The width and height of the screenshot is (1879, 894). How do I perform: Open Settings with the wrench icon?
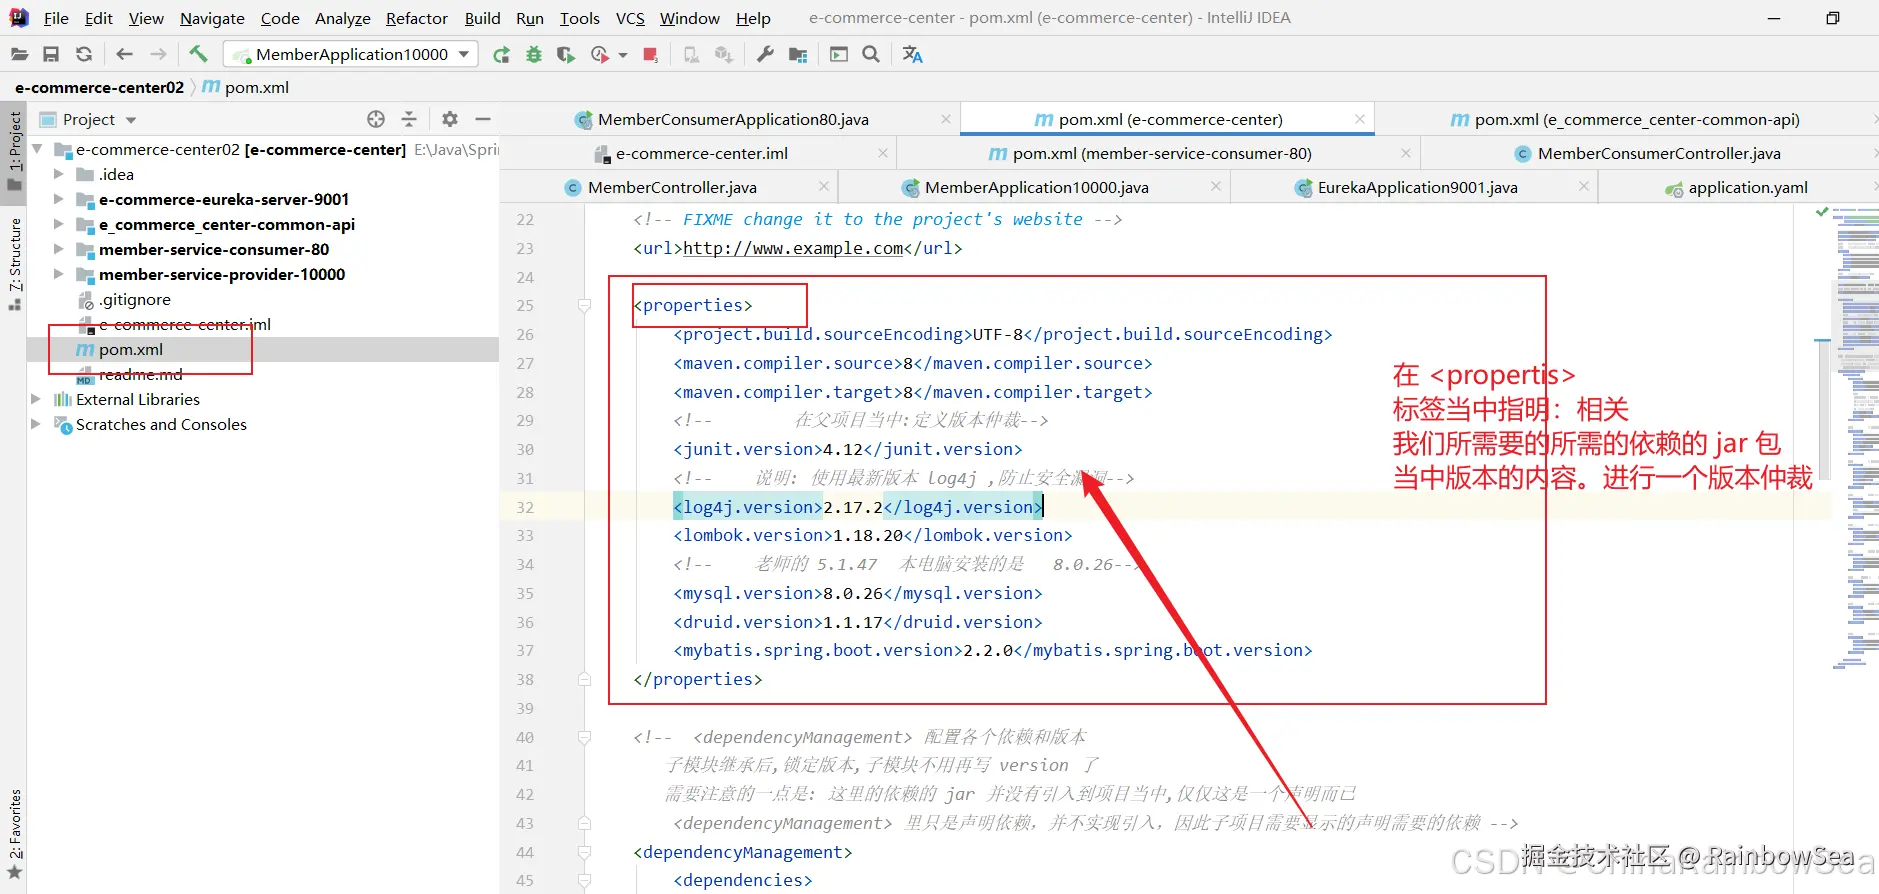tap(765, 54)
